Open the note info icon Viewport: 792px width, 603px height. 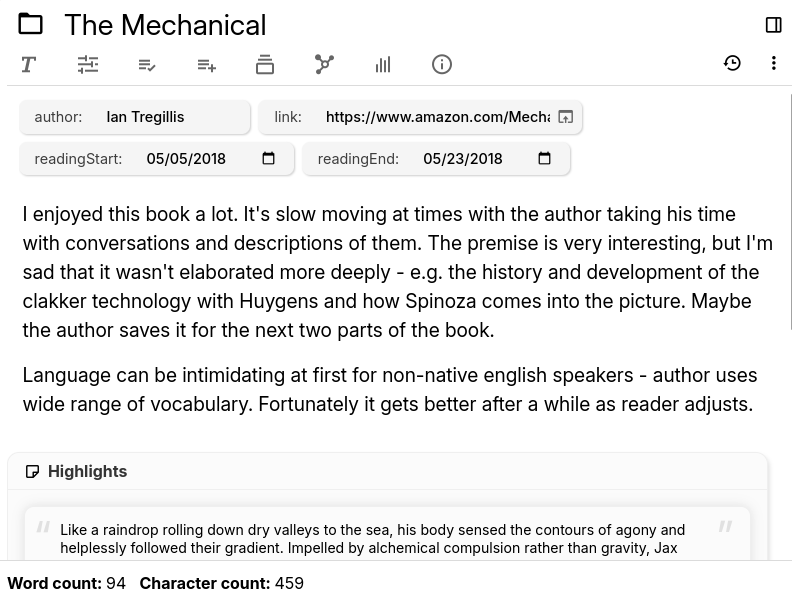click(442, 65)
